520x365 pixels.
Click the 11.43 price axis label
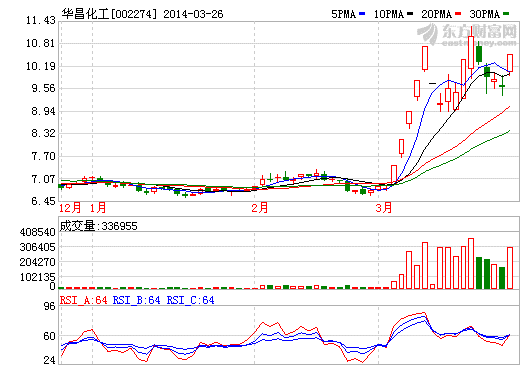[41, 21]
